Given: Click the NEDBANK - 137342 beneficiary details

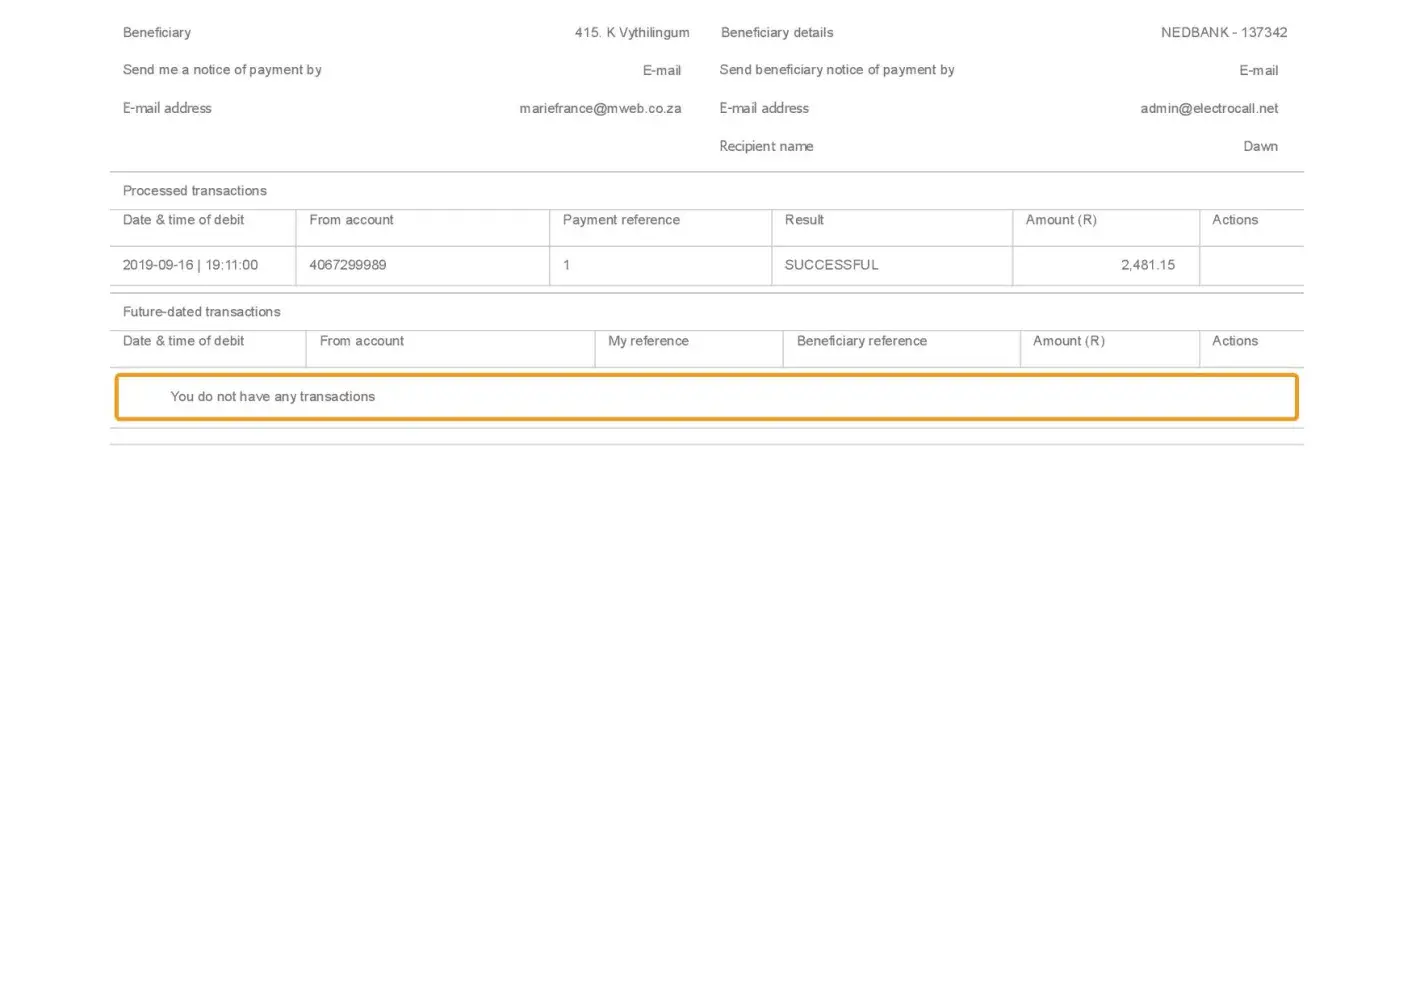Looking at the screenshot, I should click(x=1223, y=32).
